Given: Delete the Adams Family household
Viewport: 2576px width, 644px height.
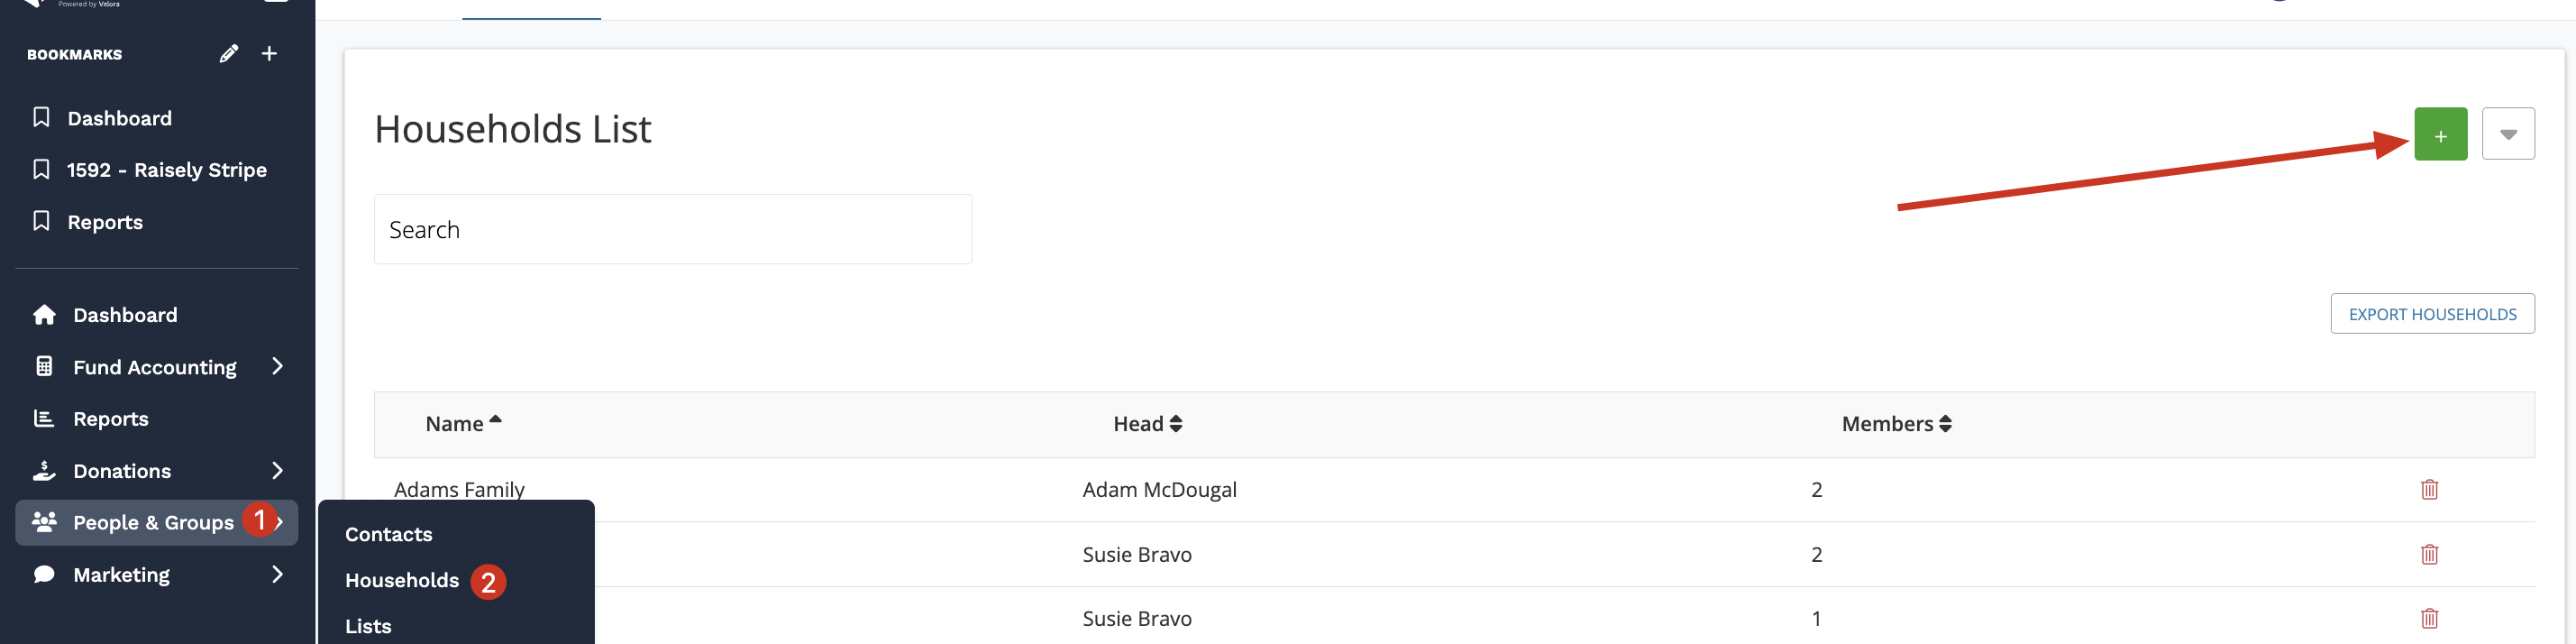Looking at the screenshot, I should (x=2428, y=490).
